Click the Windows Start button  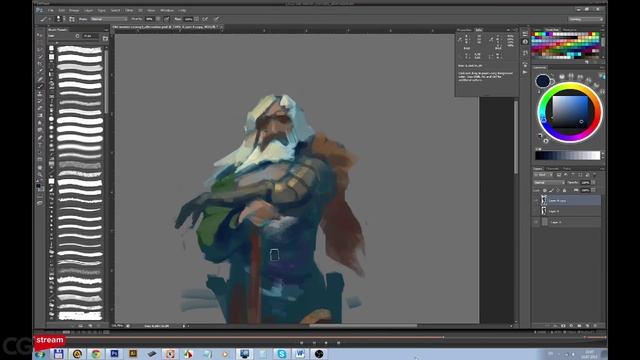point(40,354)
